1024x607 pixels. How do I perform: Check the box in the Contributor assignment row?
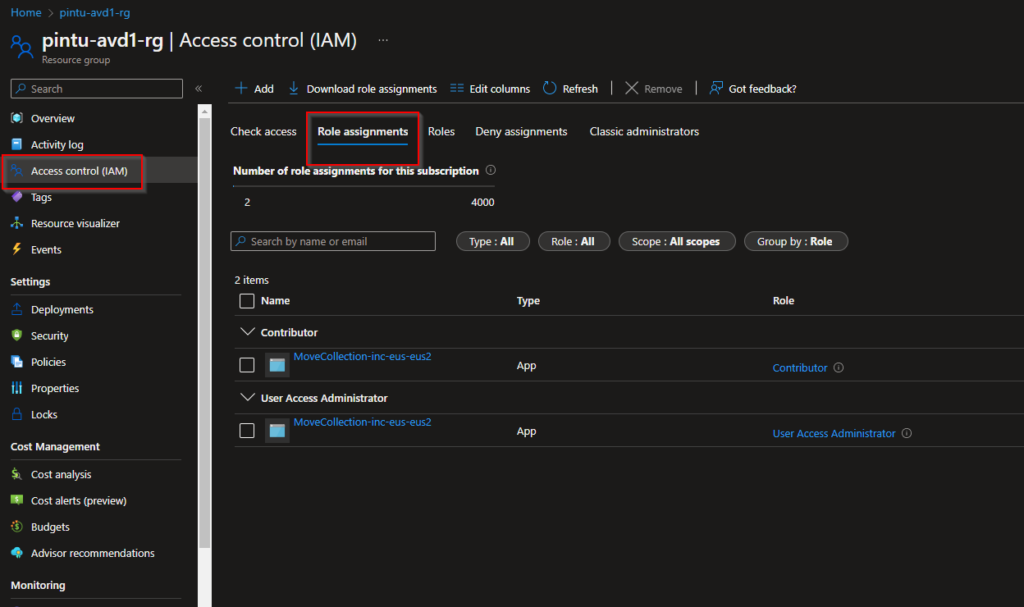(247, 365)
